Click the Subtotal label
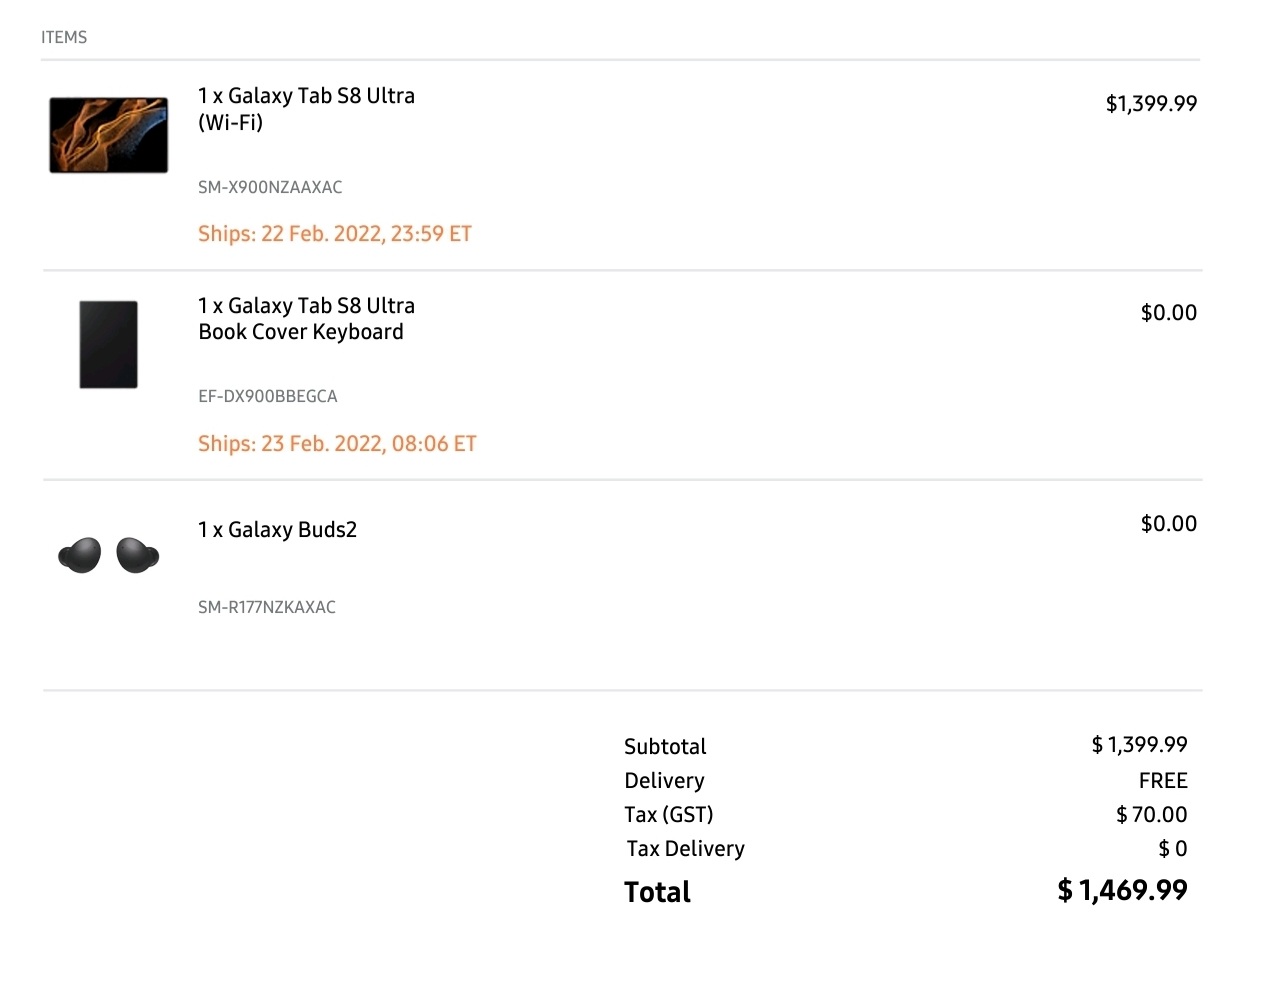 click(x=665, y=747)
